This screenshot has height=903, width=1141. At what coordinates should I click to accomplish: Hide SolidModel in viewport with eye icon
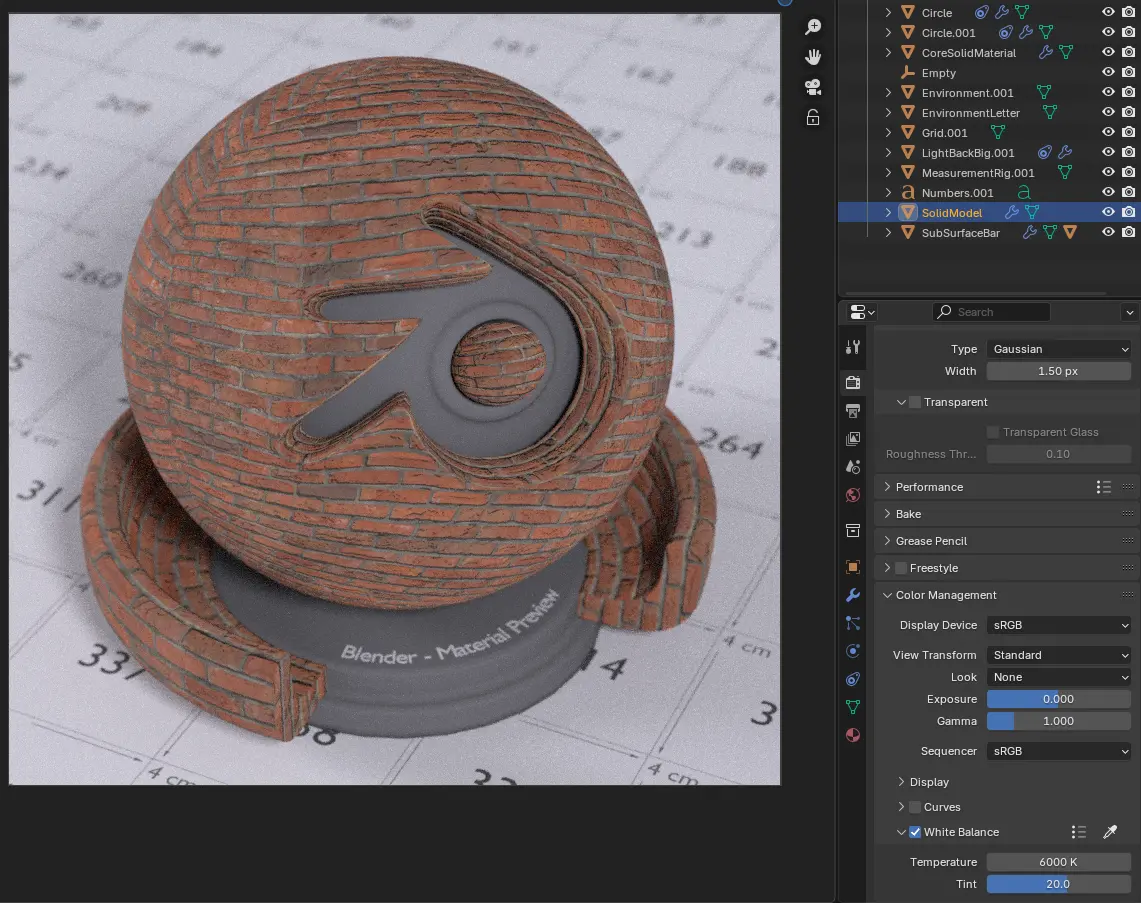(x=1108, y=212)
